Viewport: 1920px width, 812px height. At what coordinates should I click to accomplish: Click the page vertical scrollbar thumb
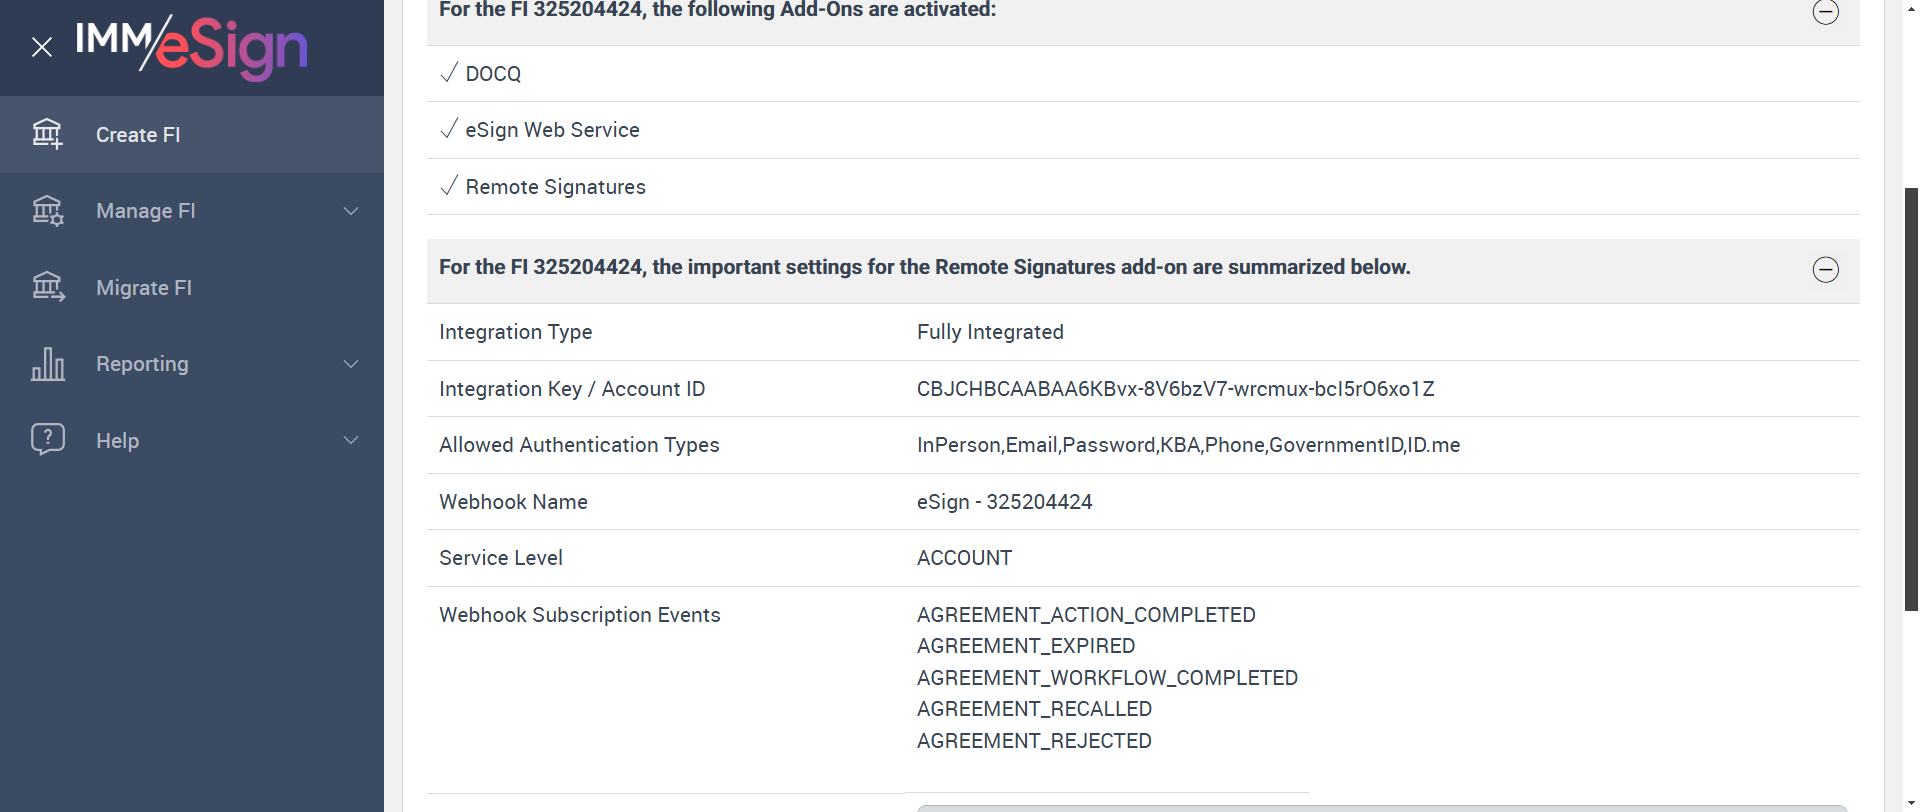(1911, 398)
